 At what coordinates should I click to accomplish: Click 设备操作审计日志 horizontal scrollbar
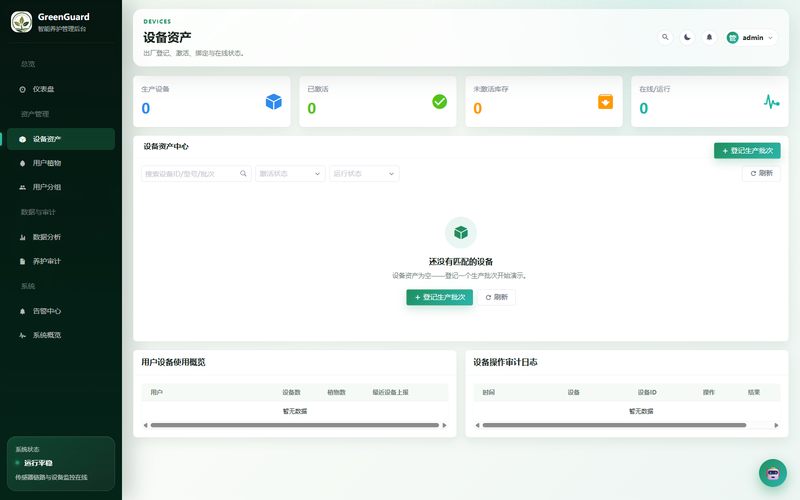pos(614,425)
